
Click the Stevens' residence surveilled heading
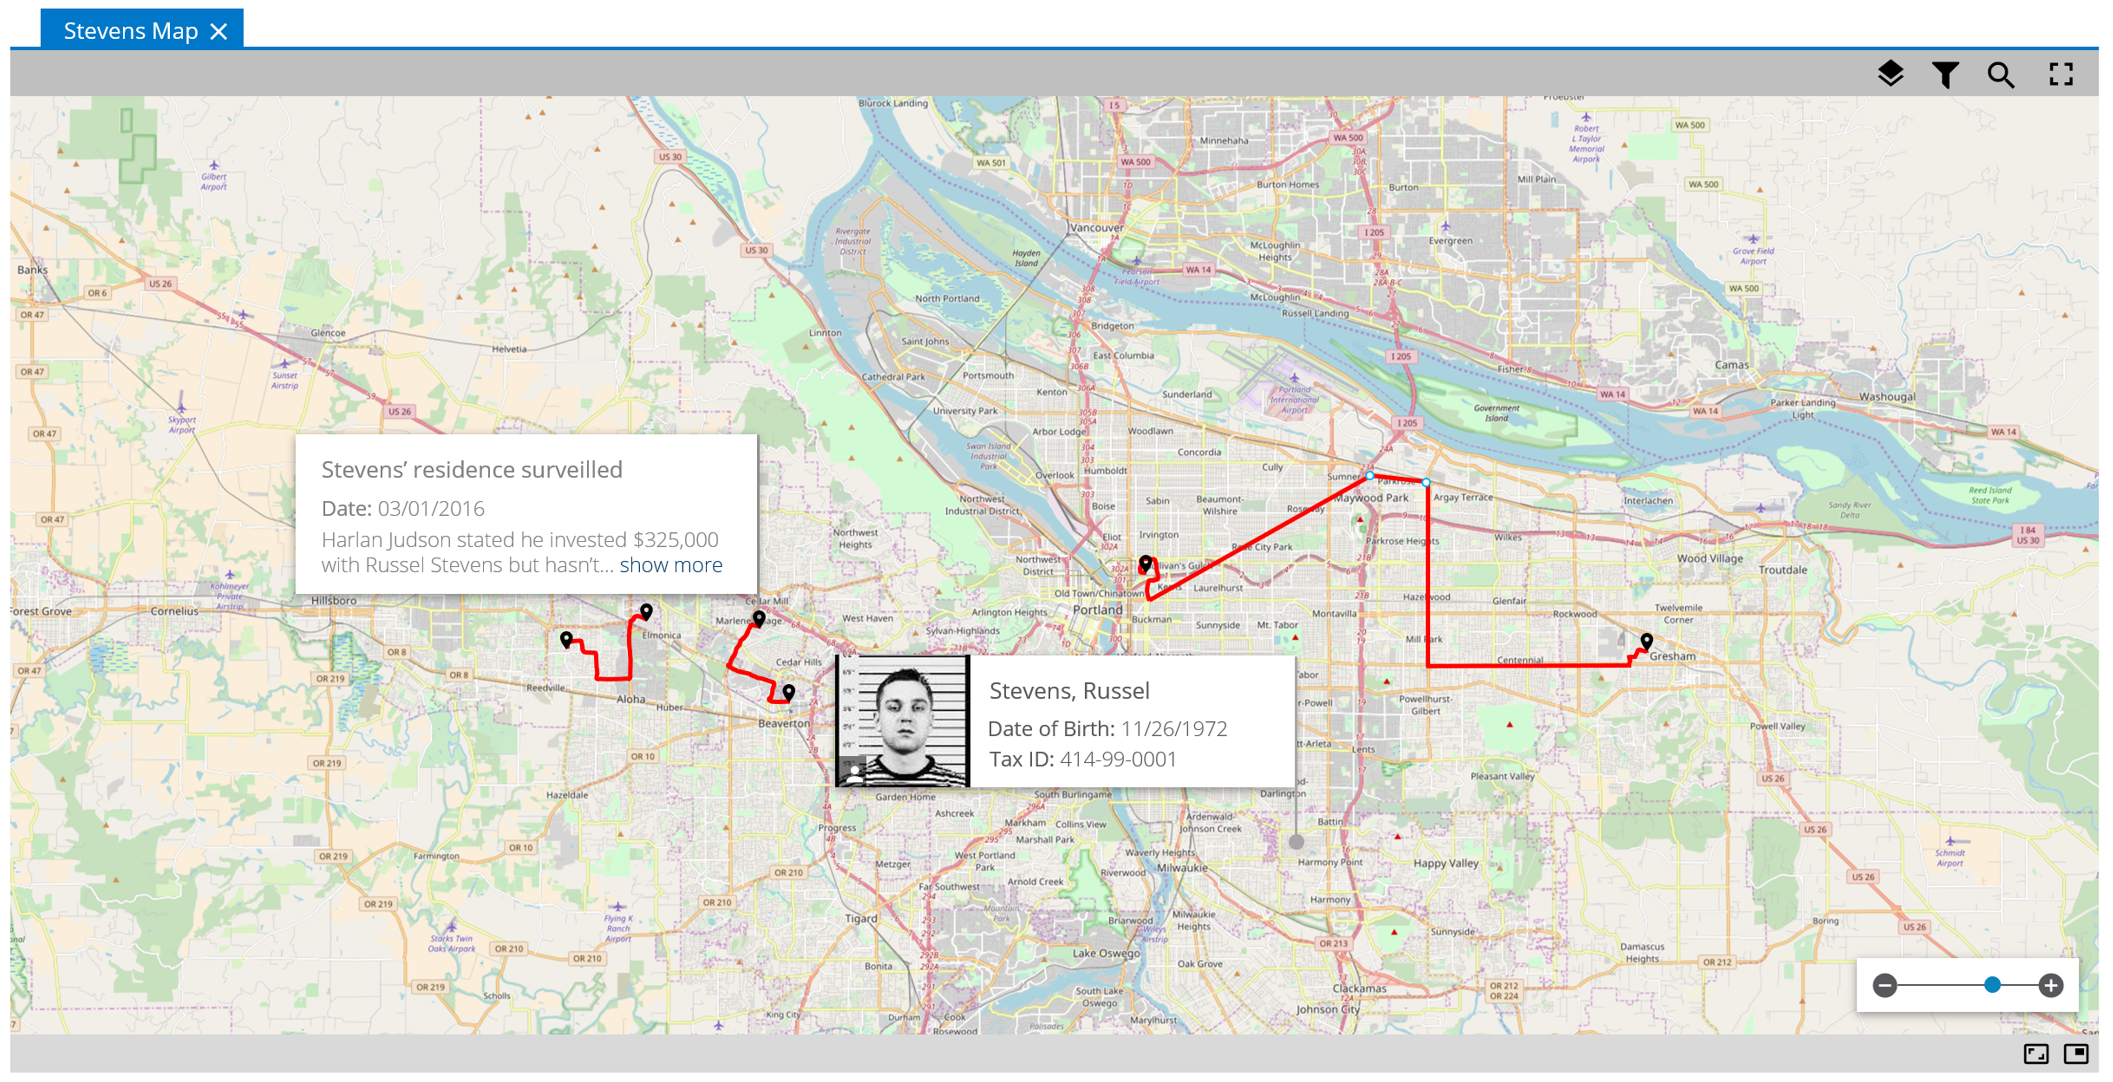(x=472, y=469)
